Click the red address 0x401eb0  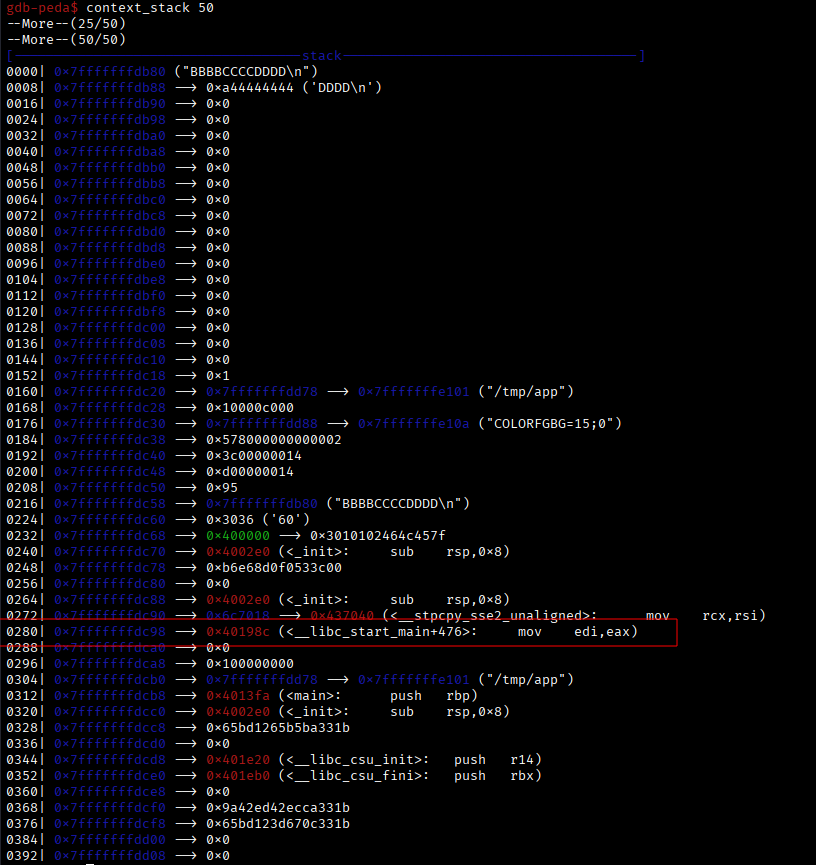tap(238, 776)
